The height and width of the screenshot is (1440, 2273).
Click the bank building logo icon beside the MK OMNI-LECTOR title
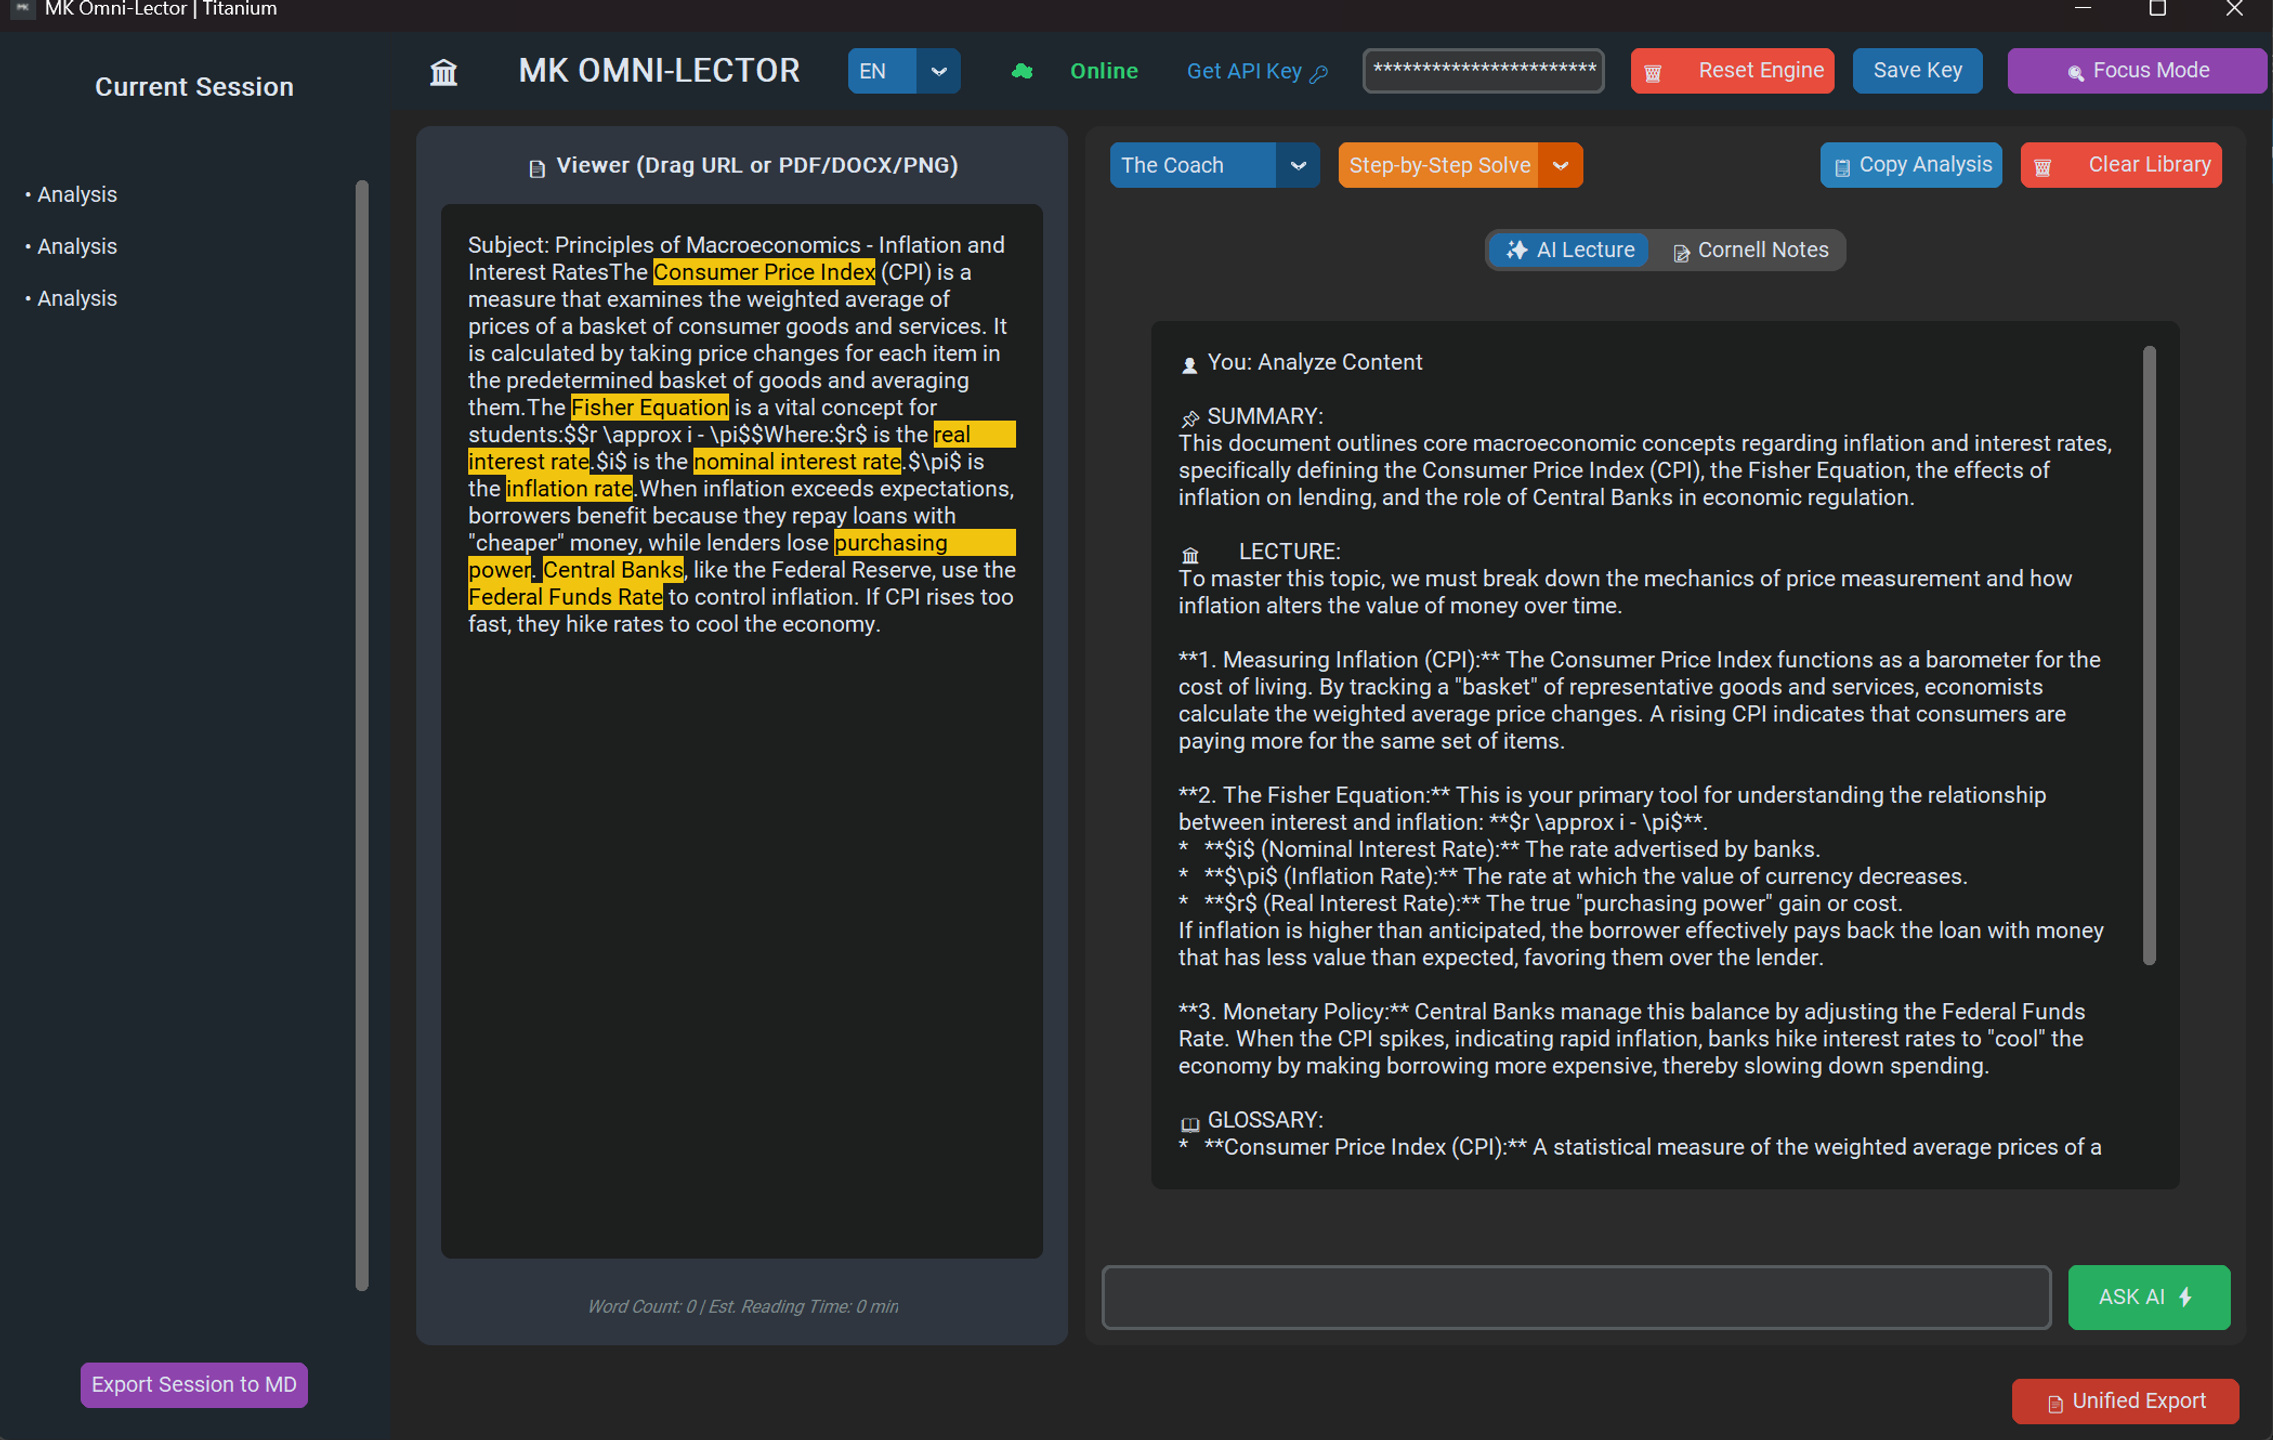point(443,72)
